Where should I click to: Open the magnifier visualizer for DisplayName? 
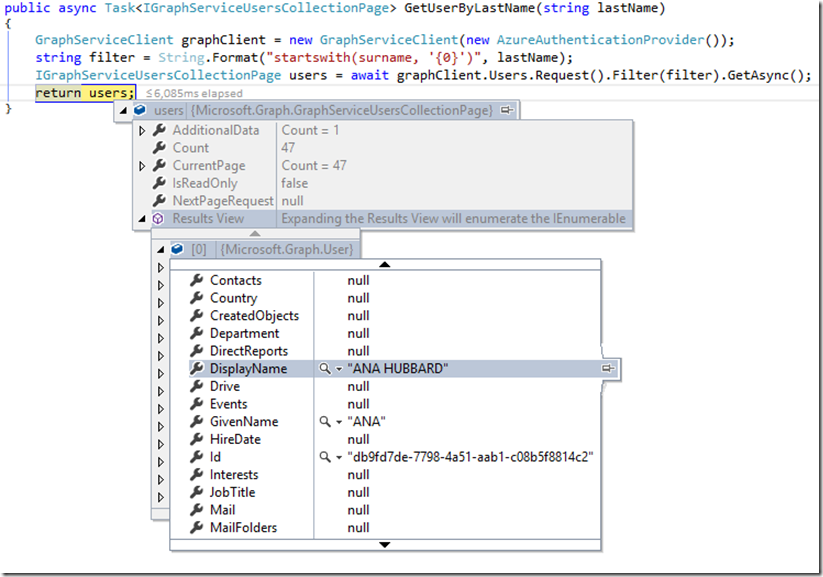coord(324,369)
